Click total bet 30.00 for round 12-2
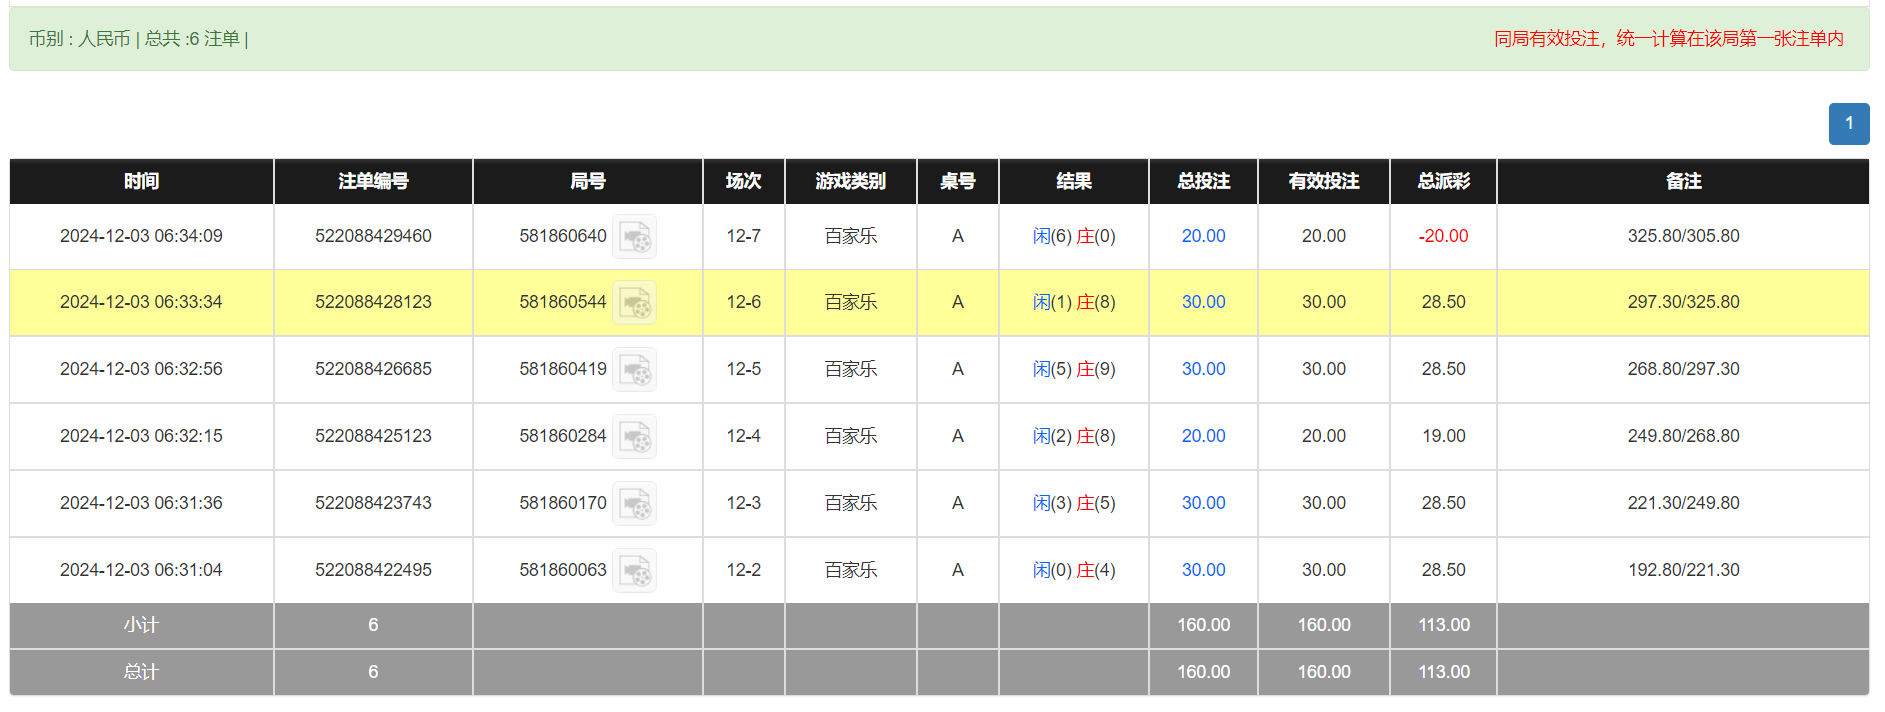The height and width of the screenshot is (712, 1885). click(x=1203, y=570)
